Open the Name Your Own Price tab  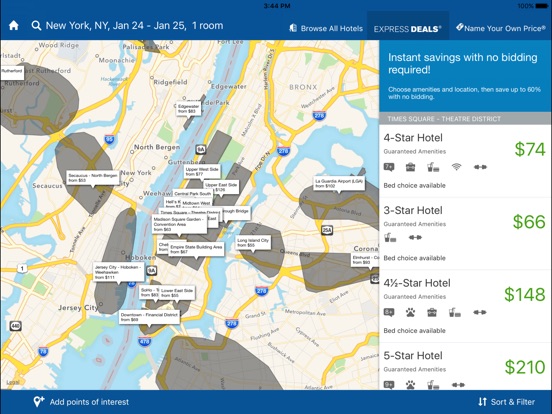click(x=501, y=28)
